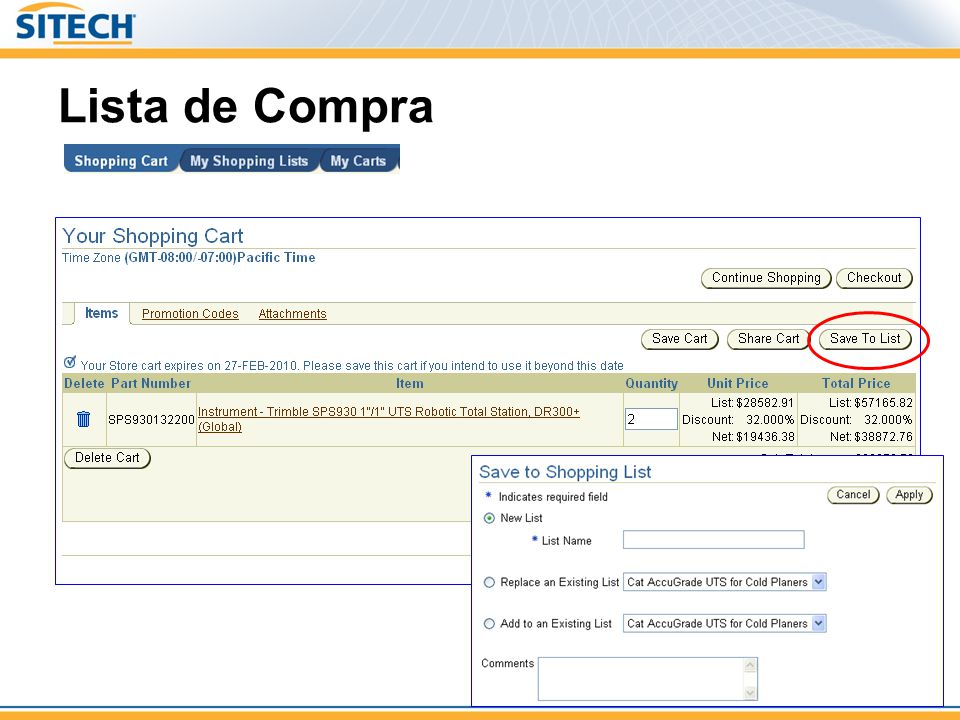
Task: Click the Quantity column header
Action: [651, 383]
